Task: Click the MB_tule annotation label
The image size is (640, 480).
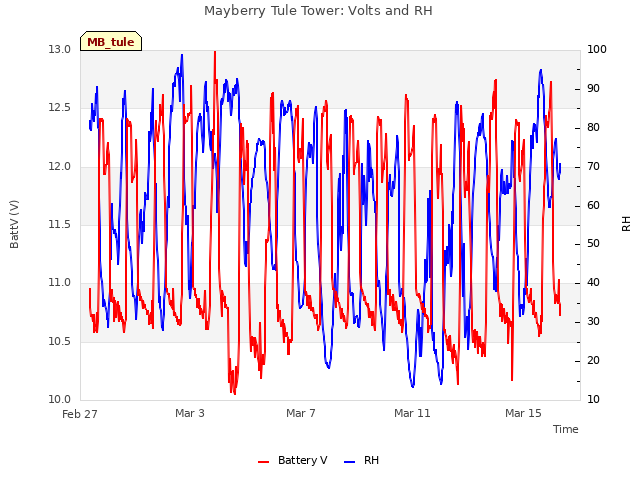Action: click(111, 41)
